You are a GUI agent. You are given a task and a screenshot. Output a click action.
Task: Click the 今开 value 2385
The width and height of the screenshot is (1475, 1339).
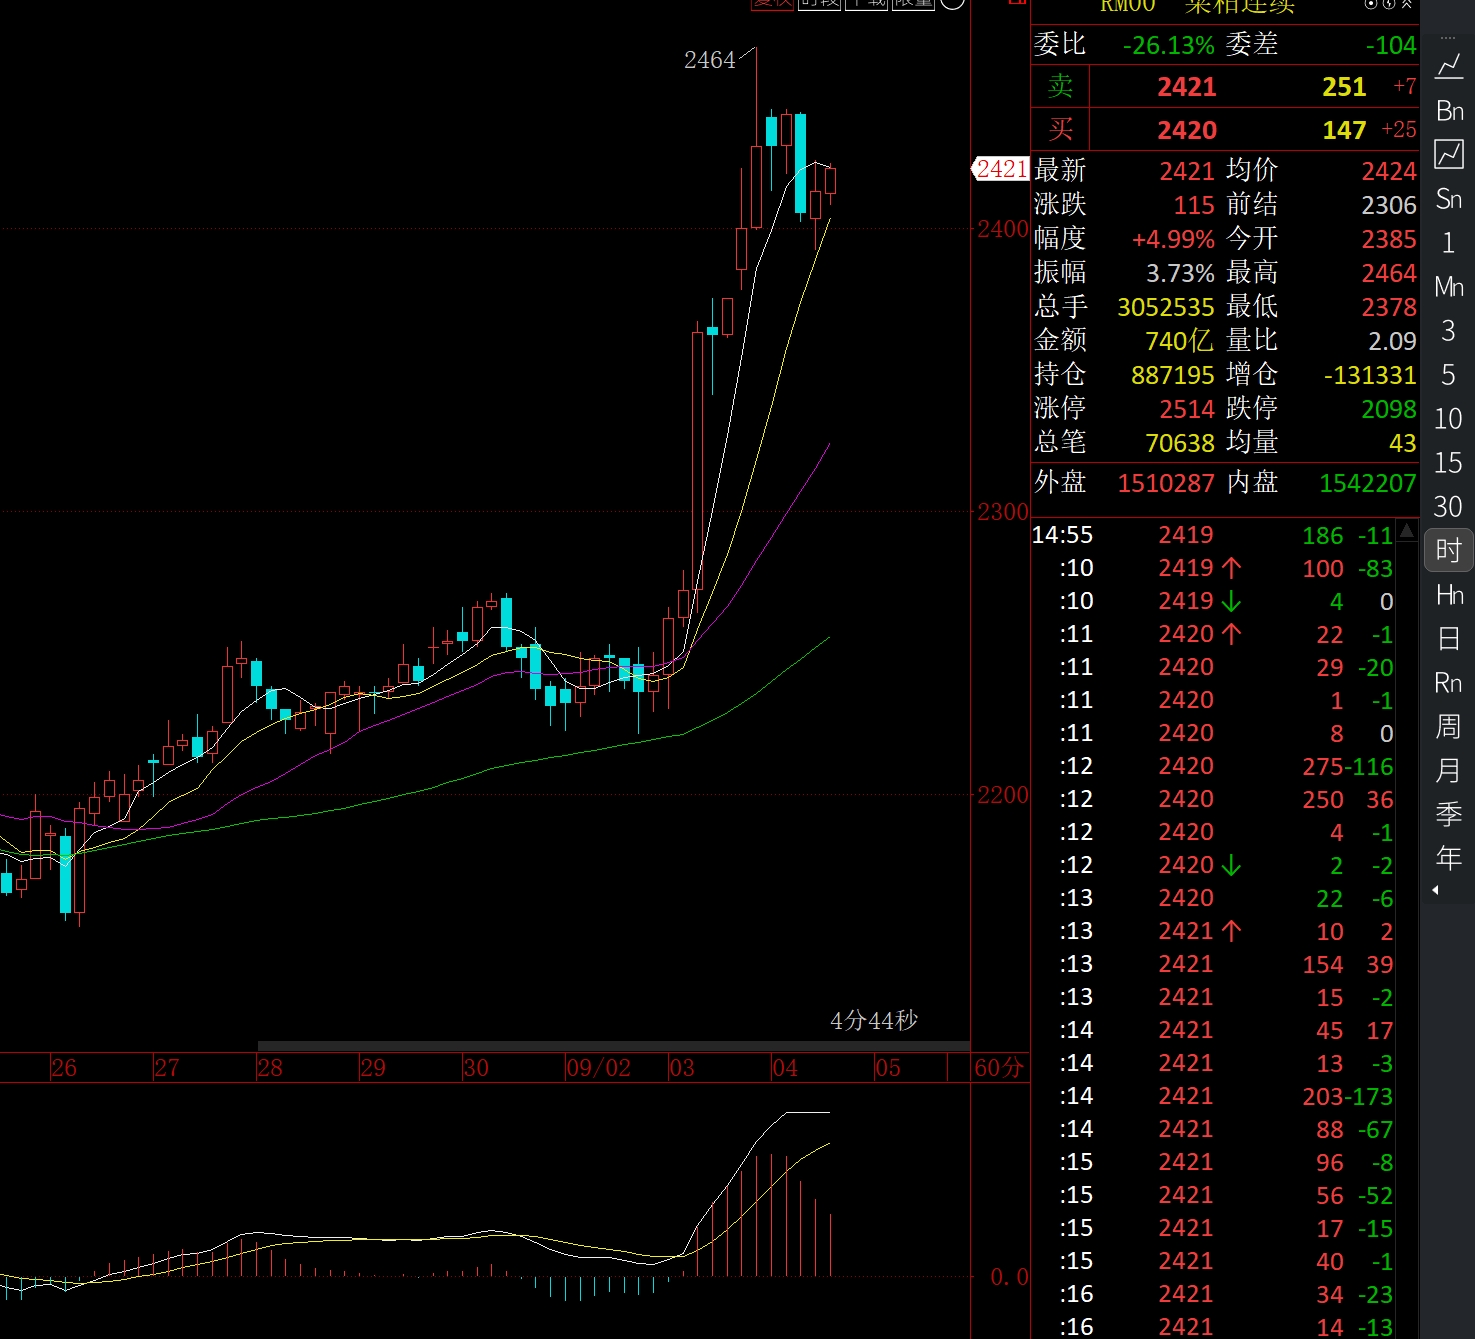(1389, 239)
